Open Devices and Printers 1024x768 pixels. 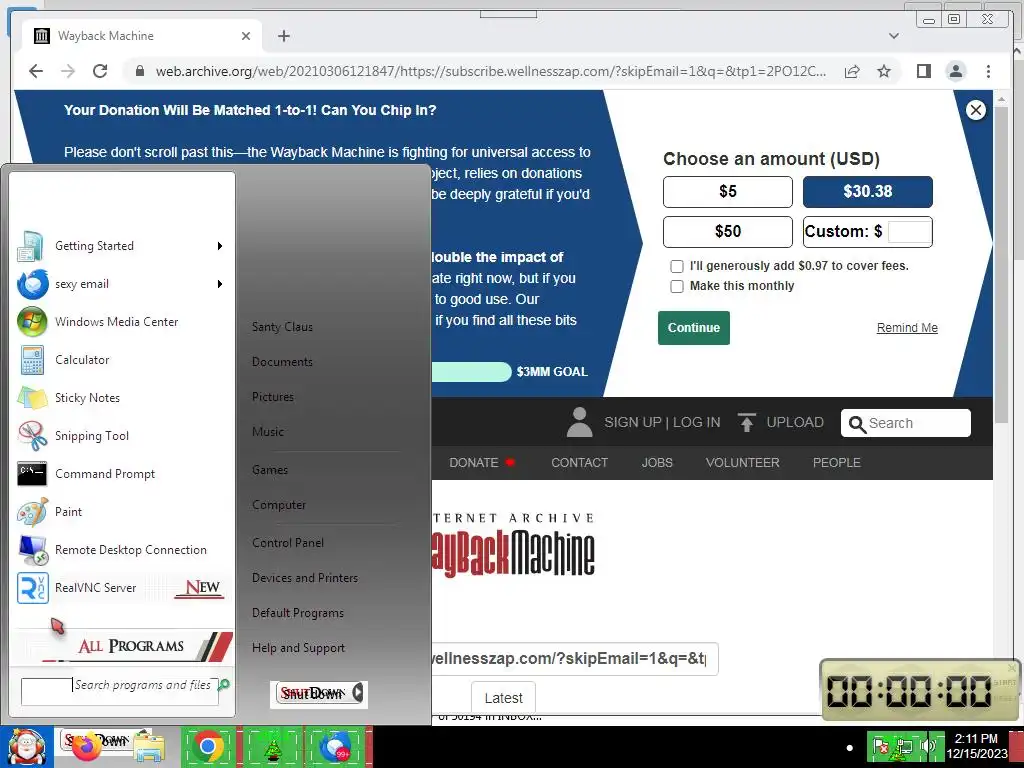(305, 578)
